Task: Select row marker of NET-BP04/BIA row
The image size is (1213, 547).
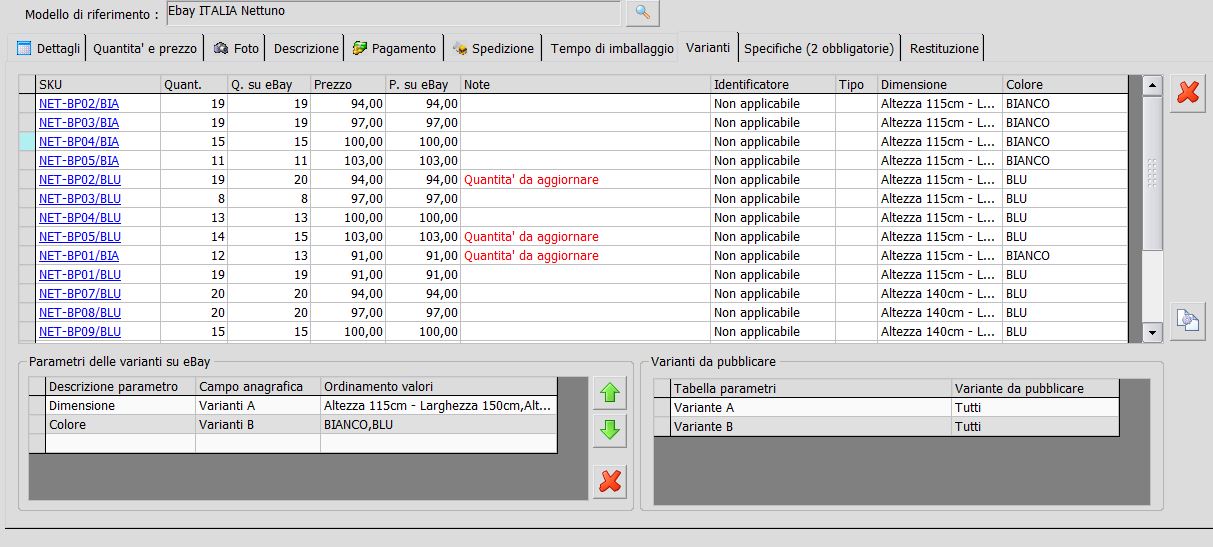Action: (x=27, y=141)
